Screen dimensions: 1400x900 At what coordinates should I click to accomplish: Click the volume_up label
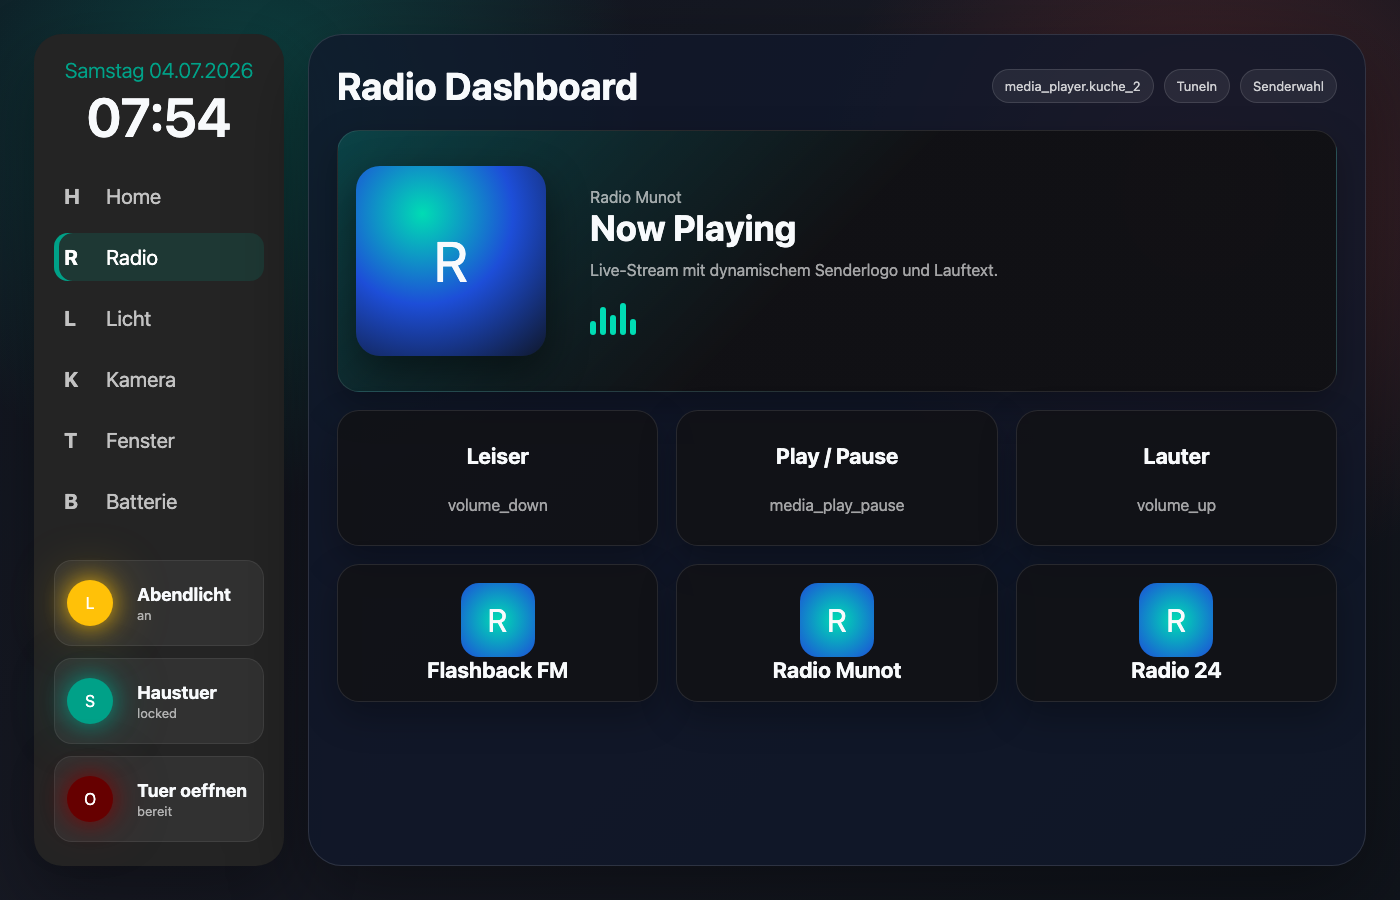click(x=1176, y=505)
